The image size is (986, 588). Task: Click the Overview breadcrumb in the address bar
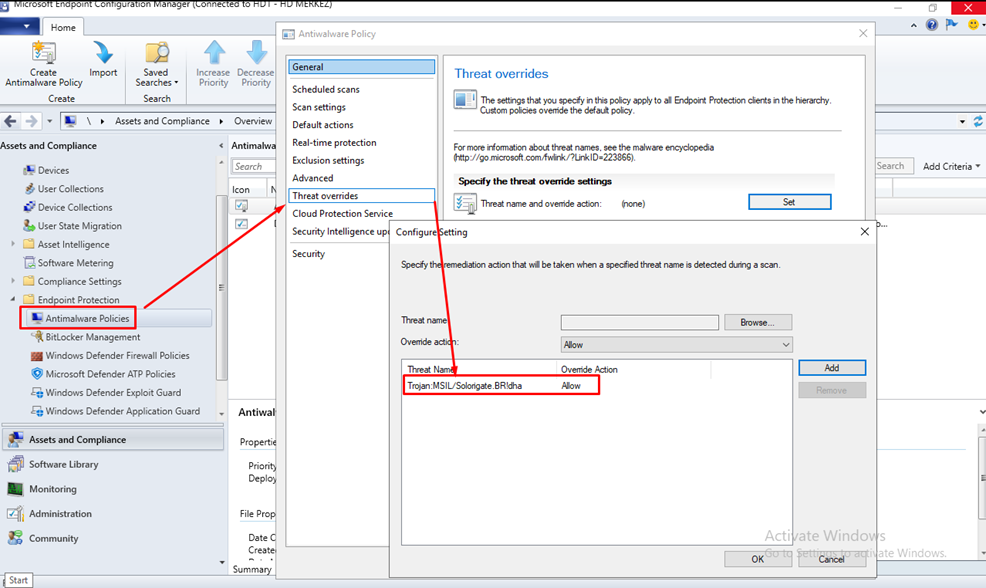point(253,121)
